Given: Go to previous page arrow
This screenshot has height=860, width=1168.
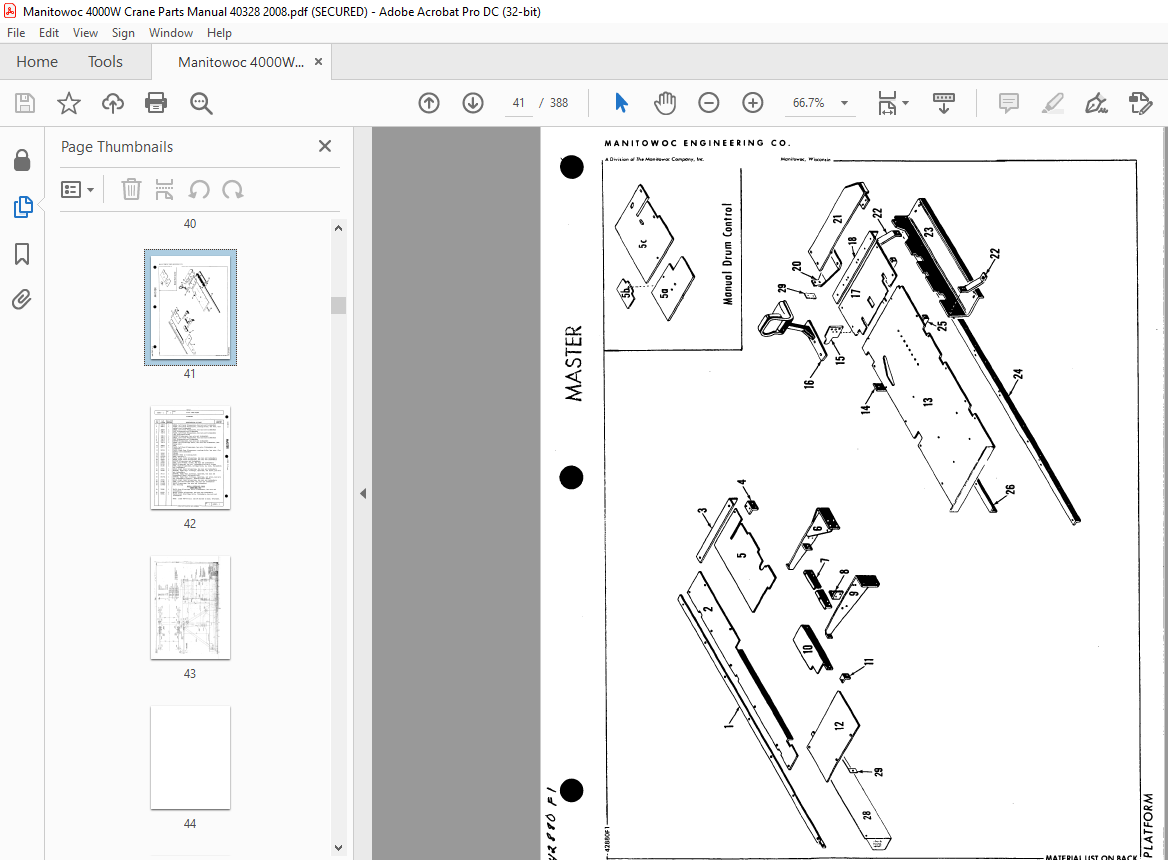Looking at the screenshot, I should 429,103.
